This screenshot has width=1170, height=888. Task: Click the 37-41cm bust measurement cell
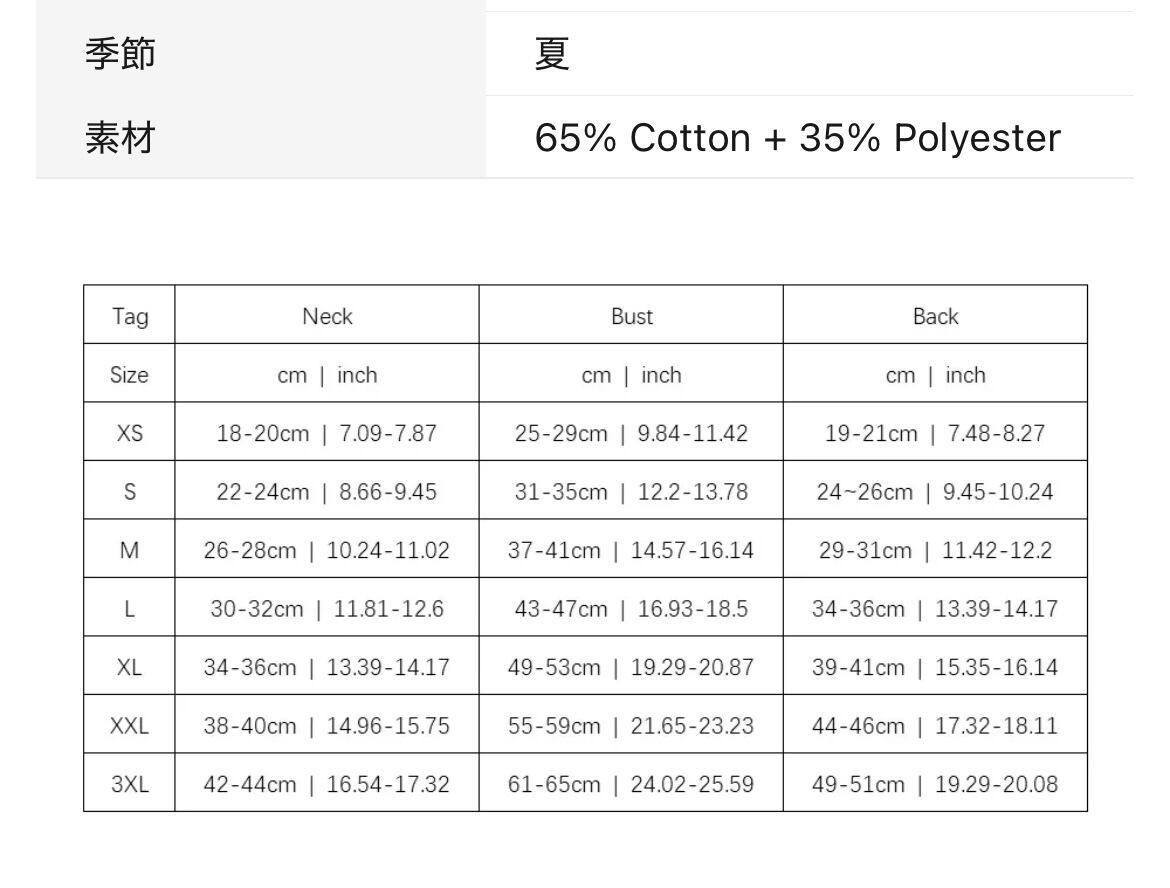pos(631,550)
